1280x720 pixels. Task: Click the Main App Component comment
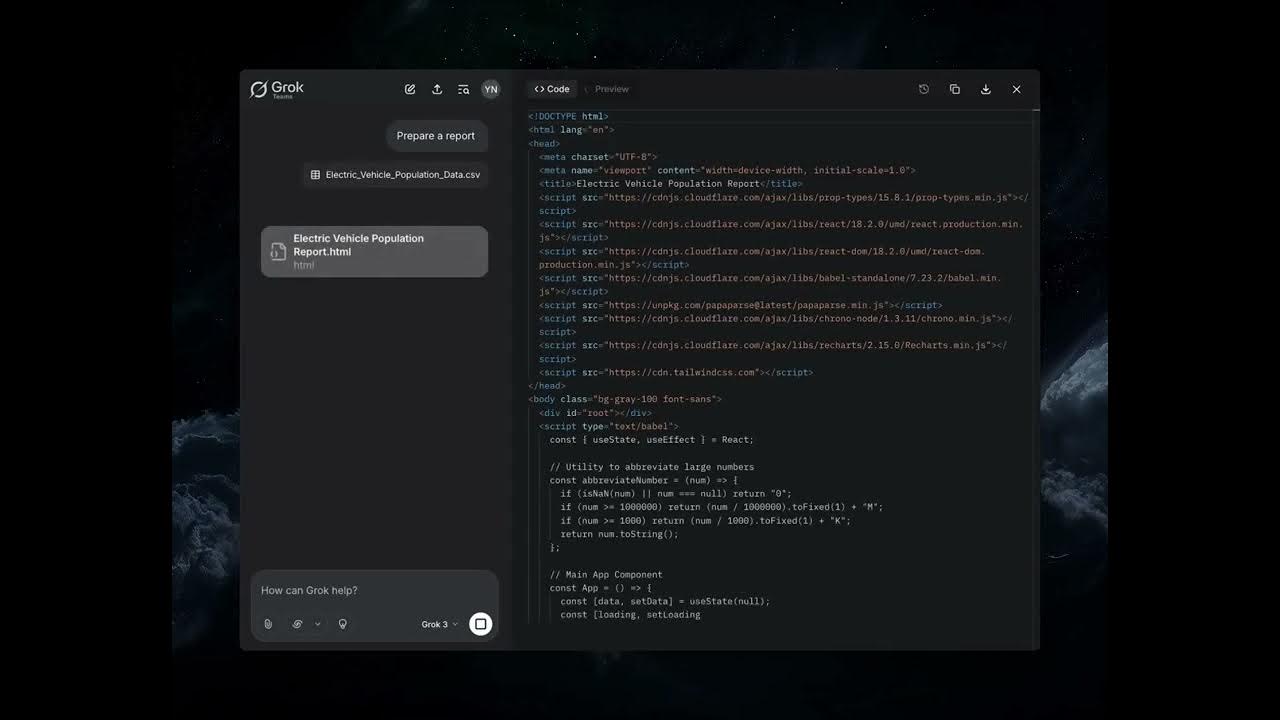(606, 574)
